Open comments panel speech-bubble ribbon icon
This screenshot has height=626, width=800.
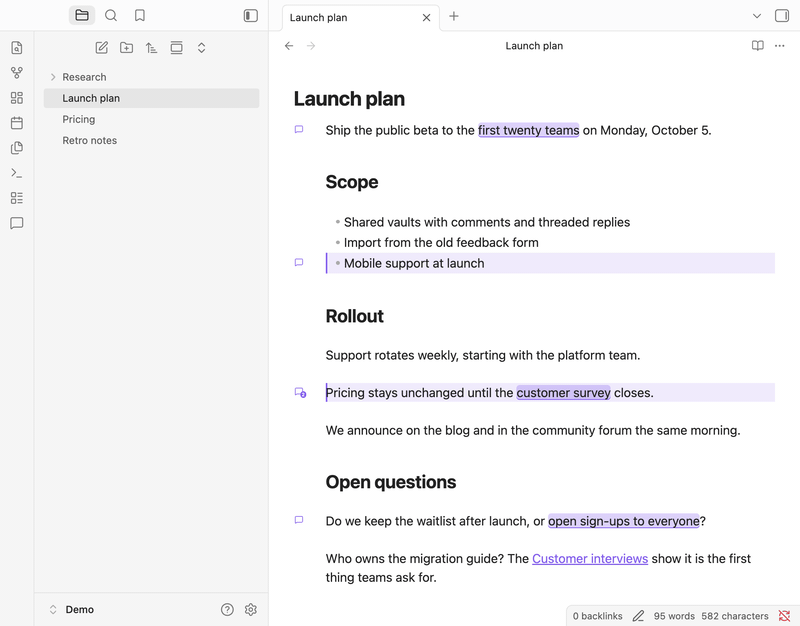(x=17, y=223)
